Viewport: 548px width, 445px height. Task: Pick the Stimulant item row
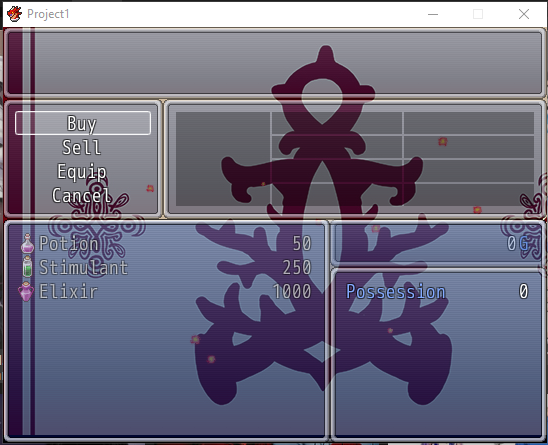point(166,267)
